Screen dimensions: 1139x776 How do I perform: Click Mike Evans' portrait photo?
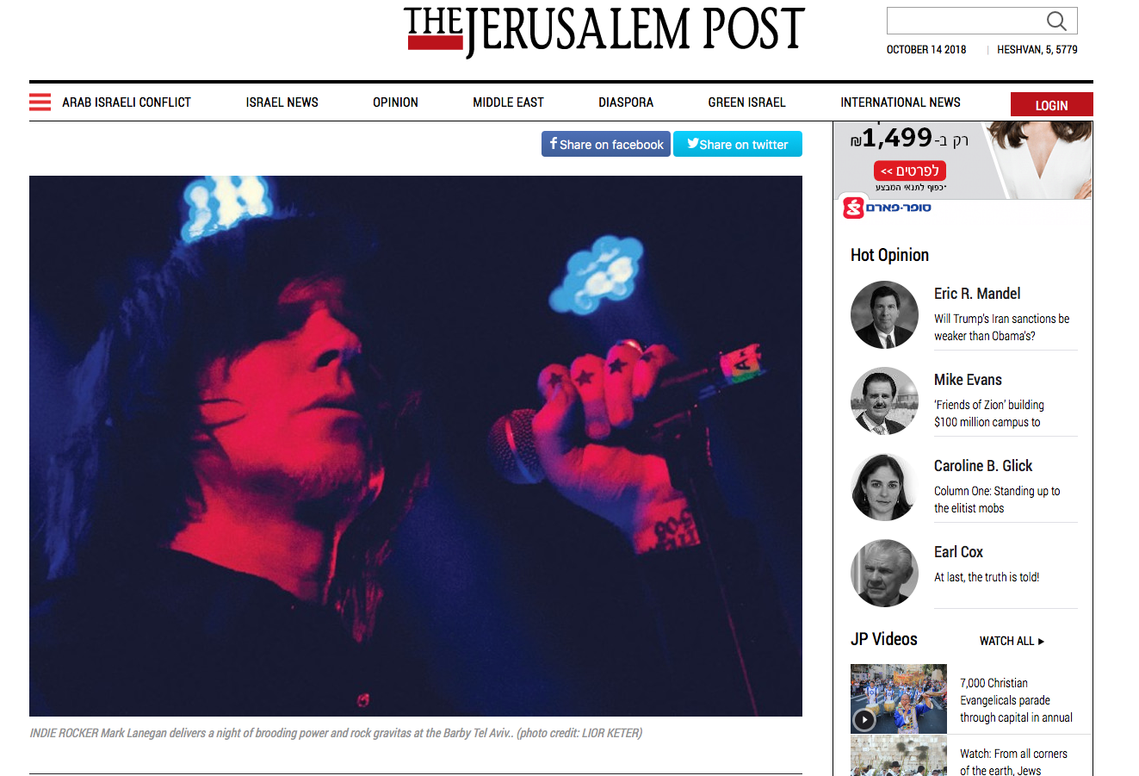885,401
